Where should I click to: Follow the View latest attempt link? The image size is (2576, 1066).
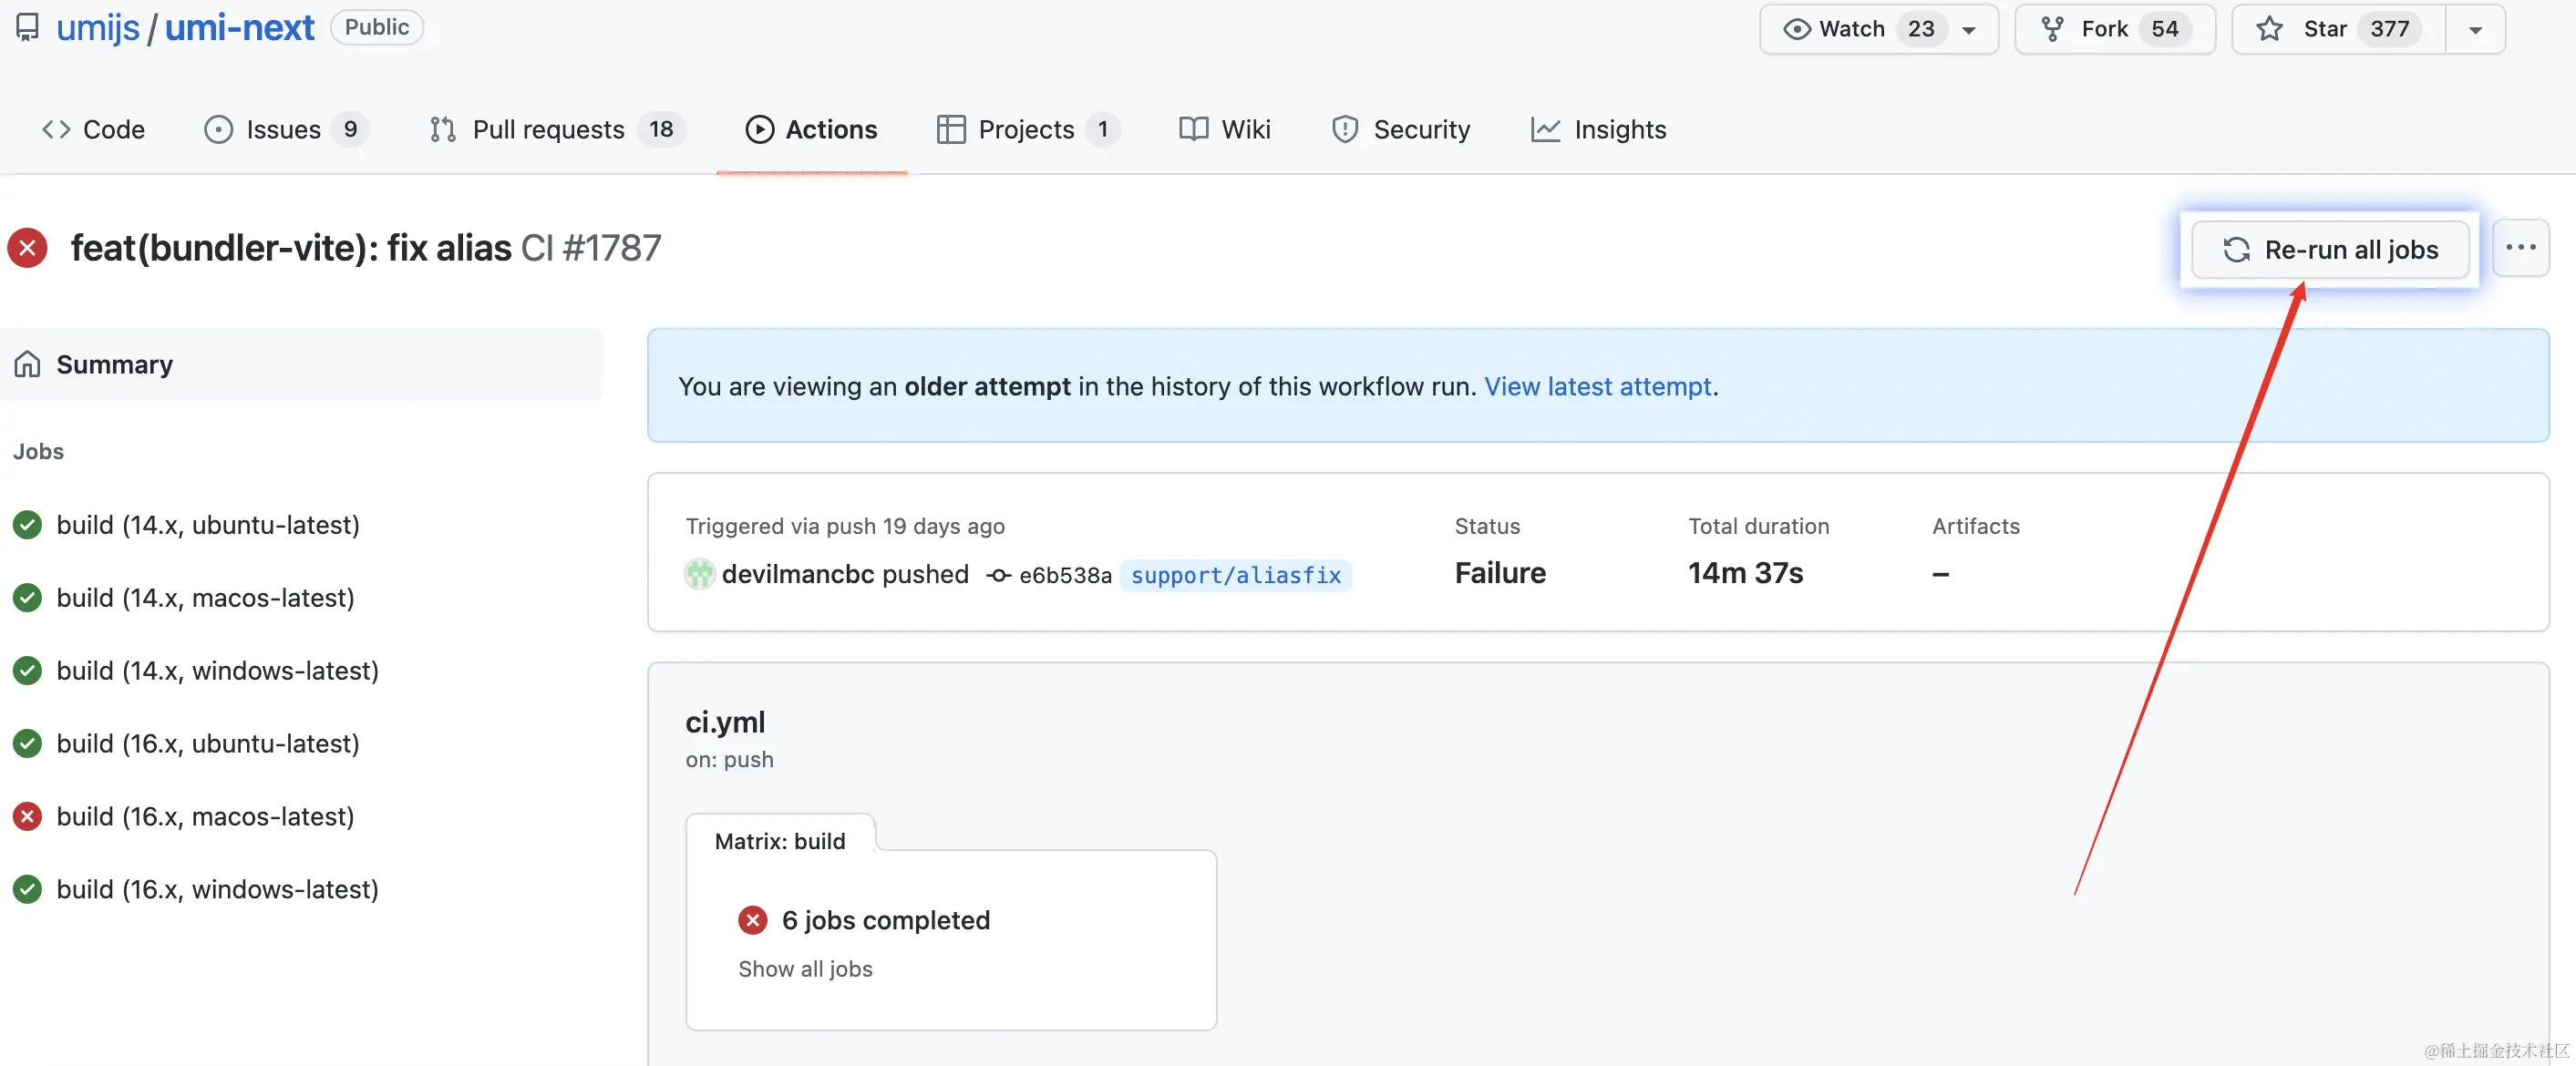click(x=1597, y=386)
